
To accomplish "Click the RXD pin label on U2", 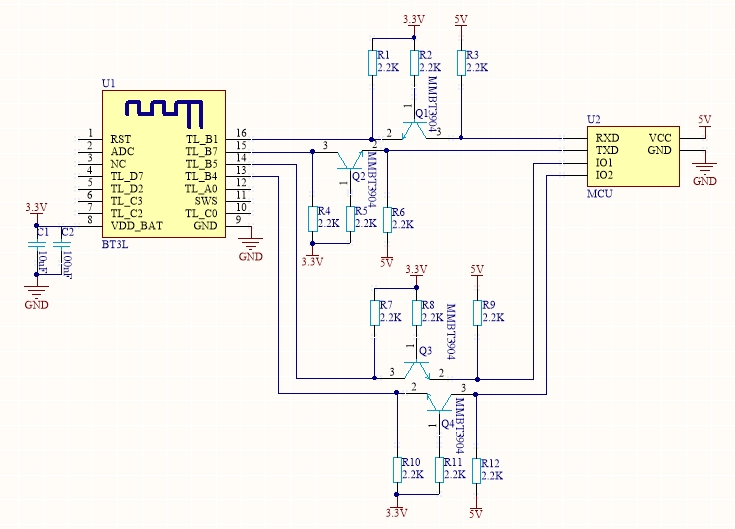I will (606, 137).
